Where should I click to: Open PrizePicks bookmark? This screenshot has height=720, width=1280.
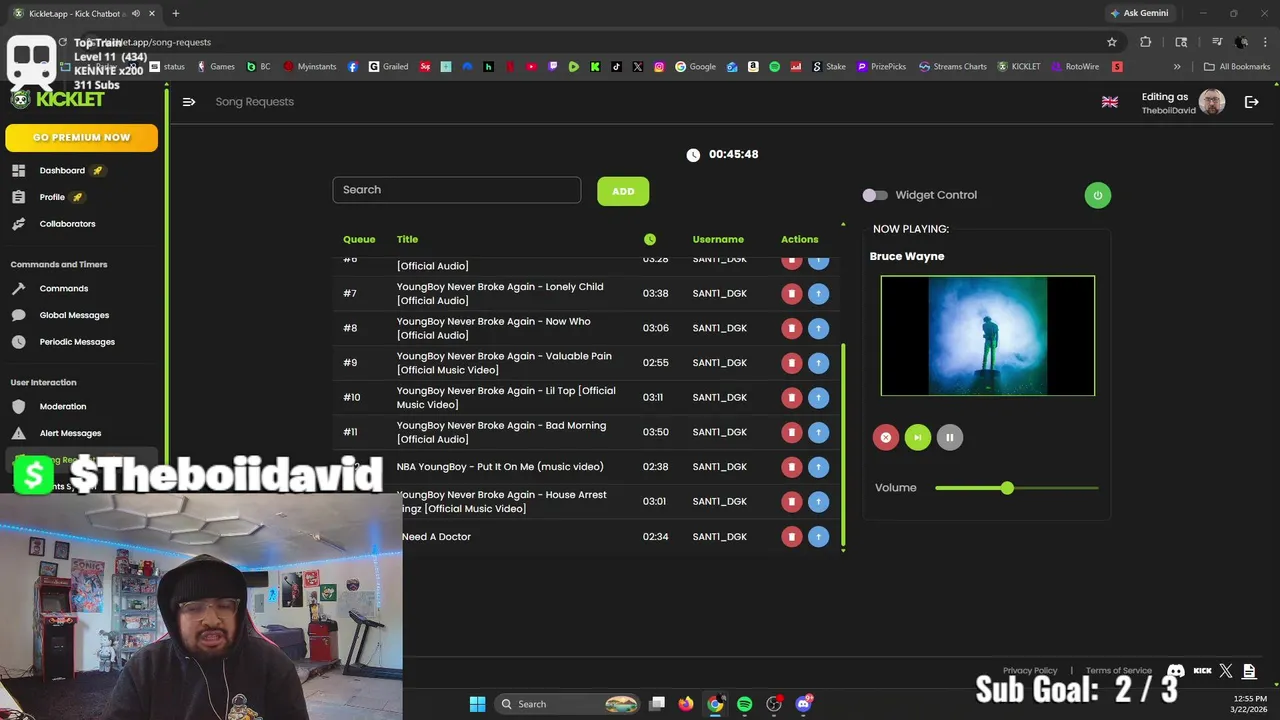click(881, 67)
